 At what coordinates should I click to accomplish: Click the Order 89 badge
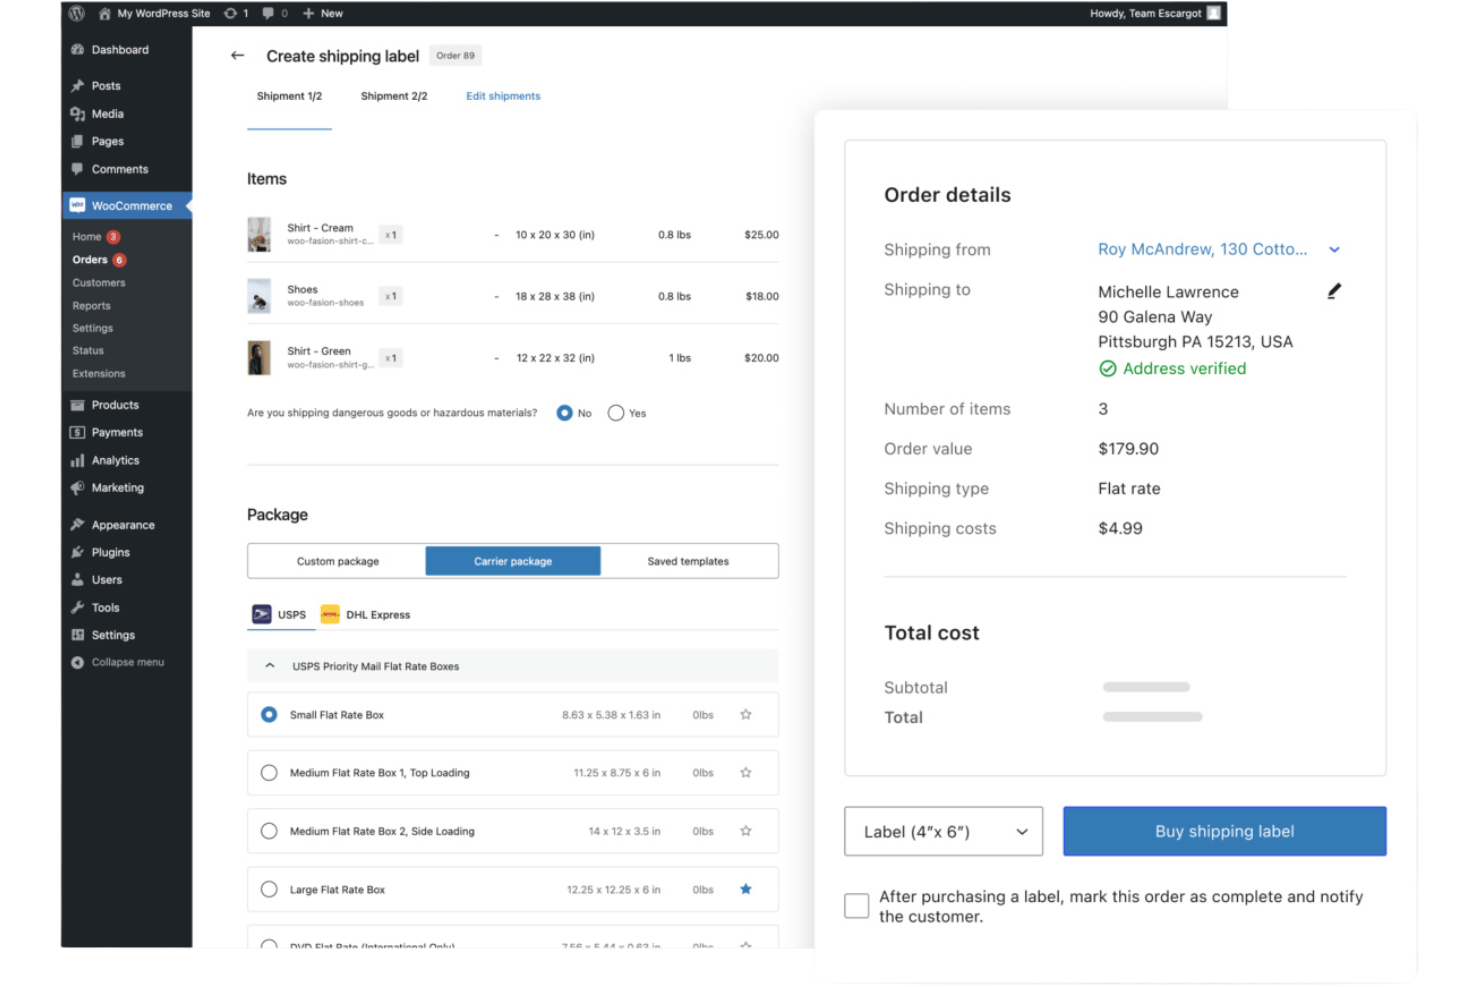pyautogui.click(x=455, y=56)
